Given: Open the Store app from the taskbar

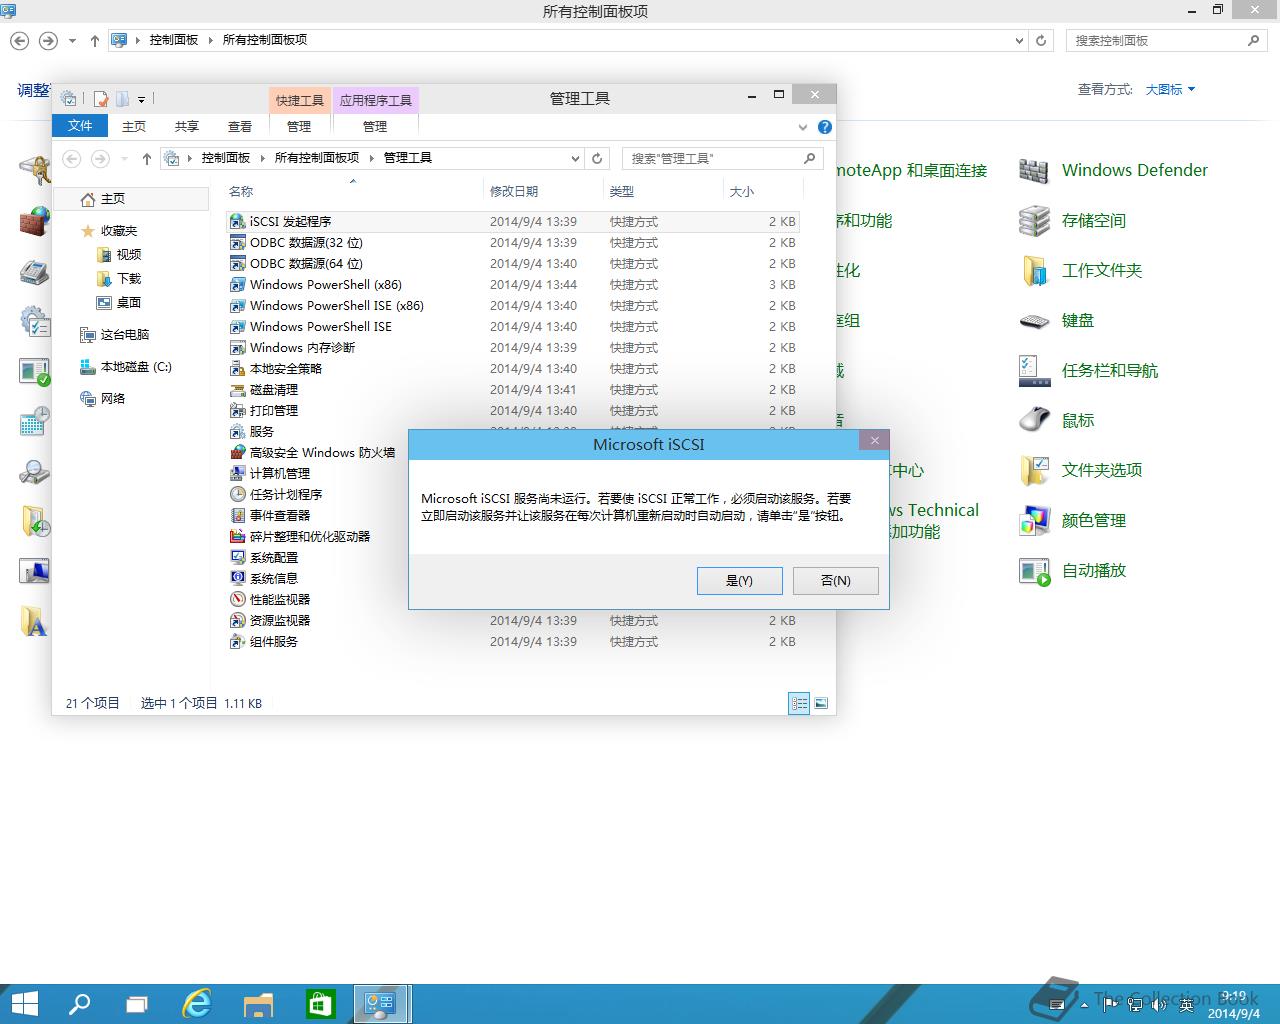Looking at the screenshot, I should pyautogui.click(x=320, y=1004).
